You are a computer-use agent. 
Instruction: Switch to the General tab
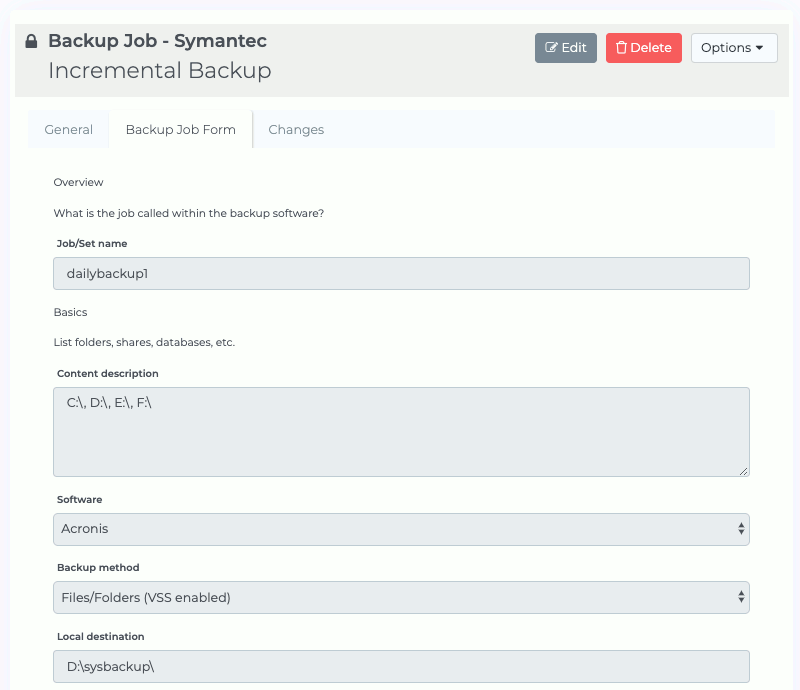[68, 129]
